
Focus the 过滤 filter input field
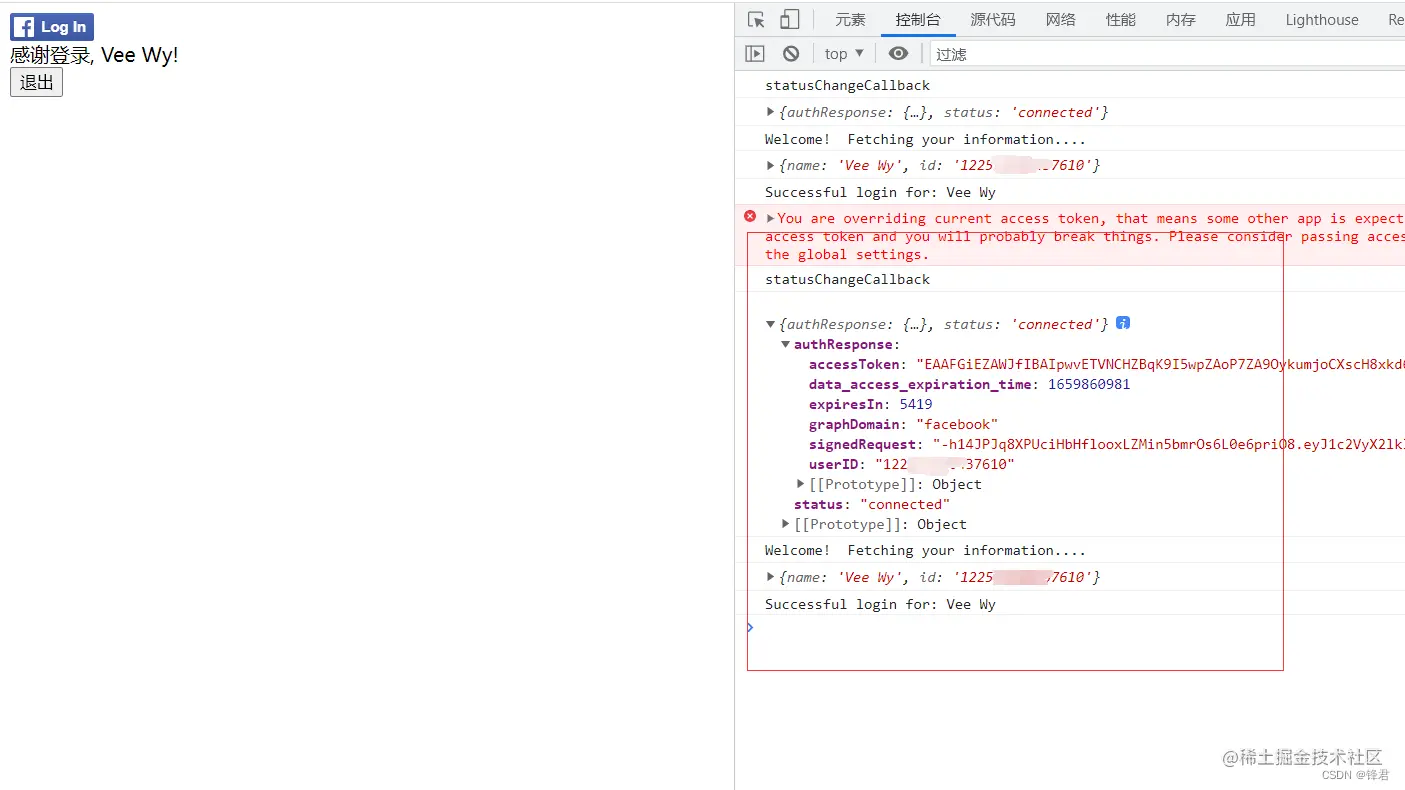1167,54
